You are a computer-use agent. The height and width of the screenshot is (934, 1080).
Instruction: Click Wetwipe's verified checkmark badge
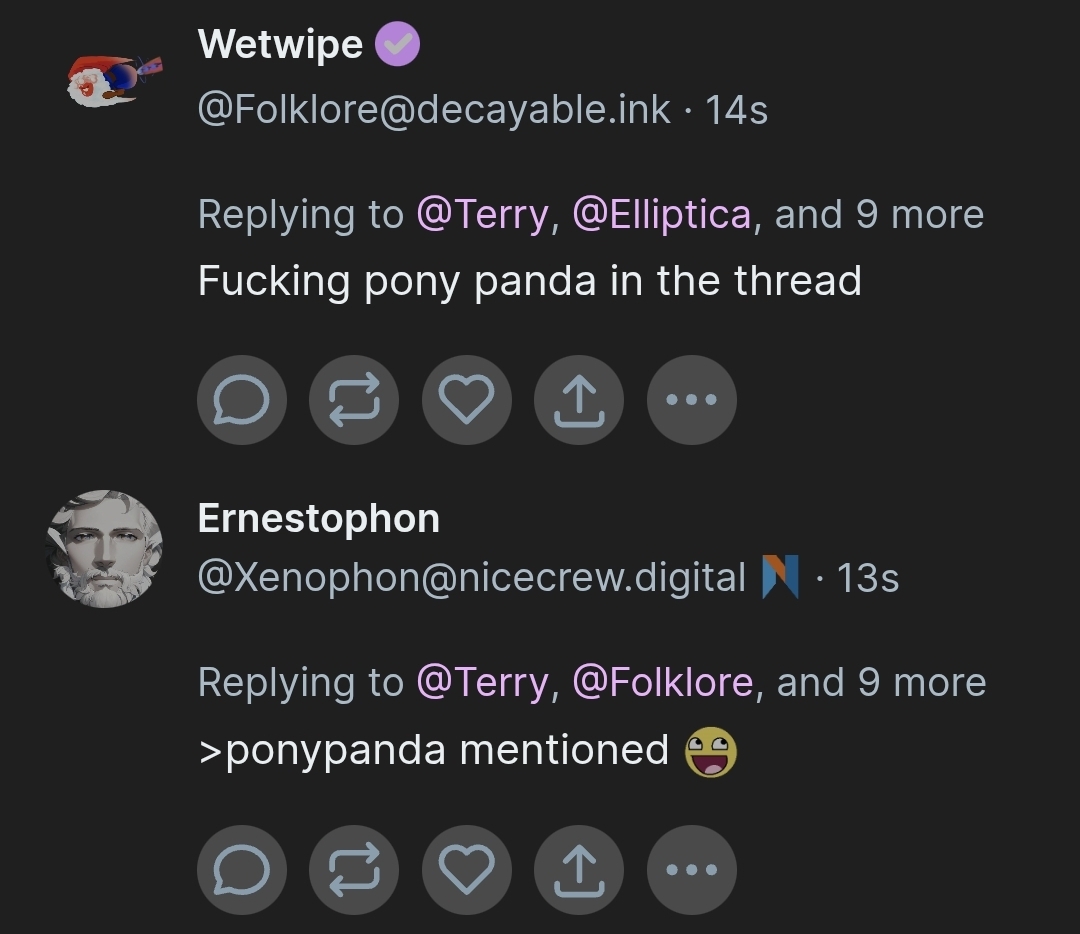396,42
